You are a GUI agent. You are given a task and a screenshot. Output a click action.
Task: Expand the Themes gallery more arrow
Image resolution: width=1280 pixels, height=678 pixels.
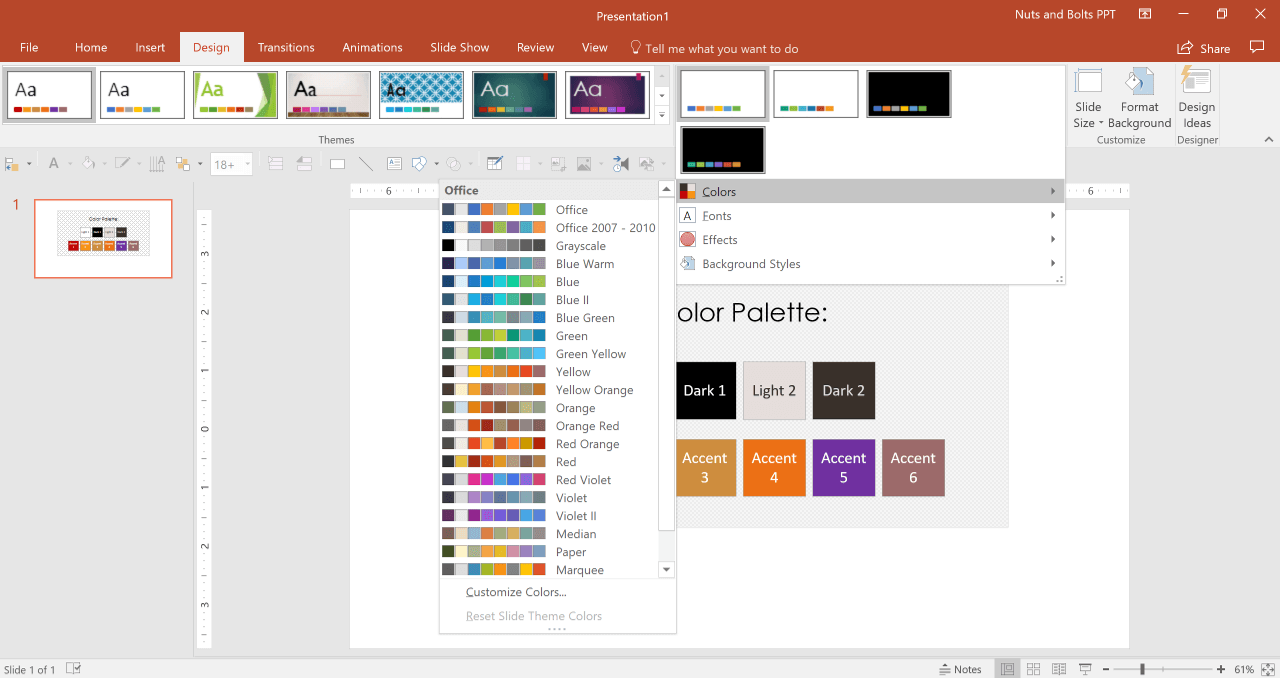pyautogui.click(x=661, y=116)
